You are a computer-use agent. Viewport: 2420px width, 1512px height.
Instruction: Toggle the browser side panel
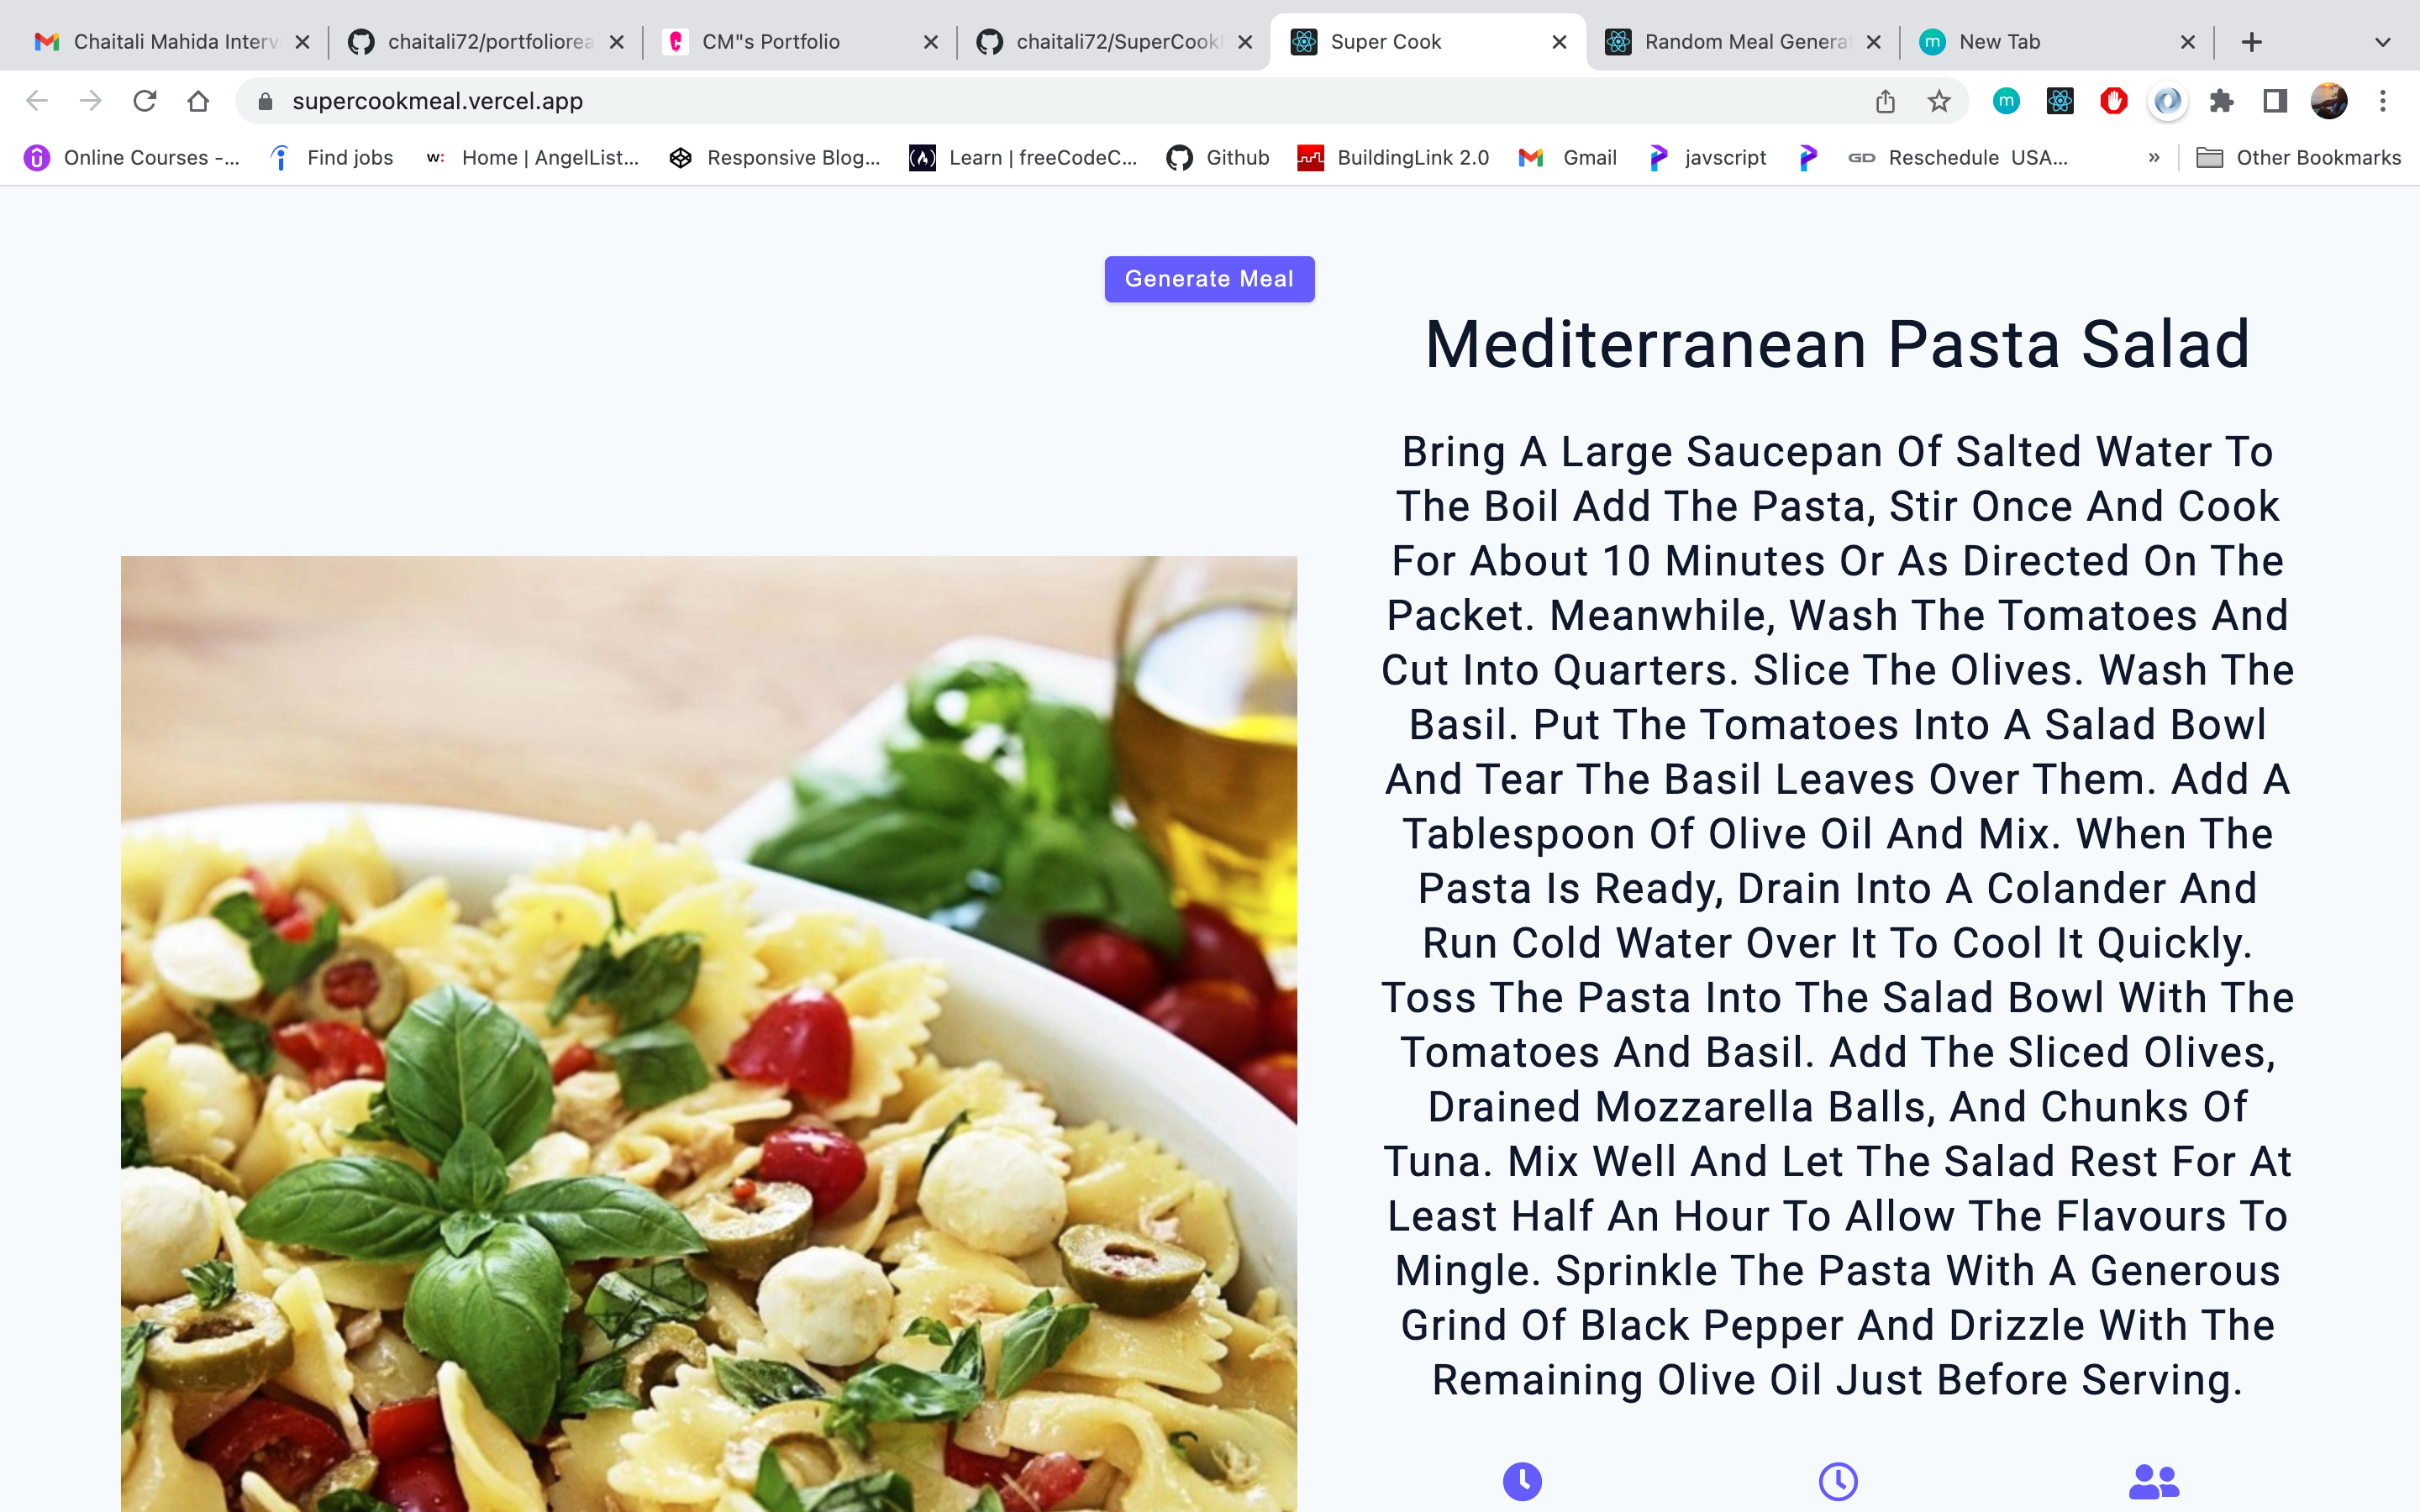[2275, 101]
